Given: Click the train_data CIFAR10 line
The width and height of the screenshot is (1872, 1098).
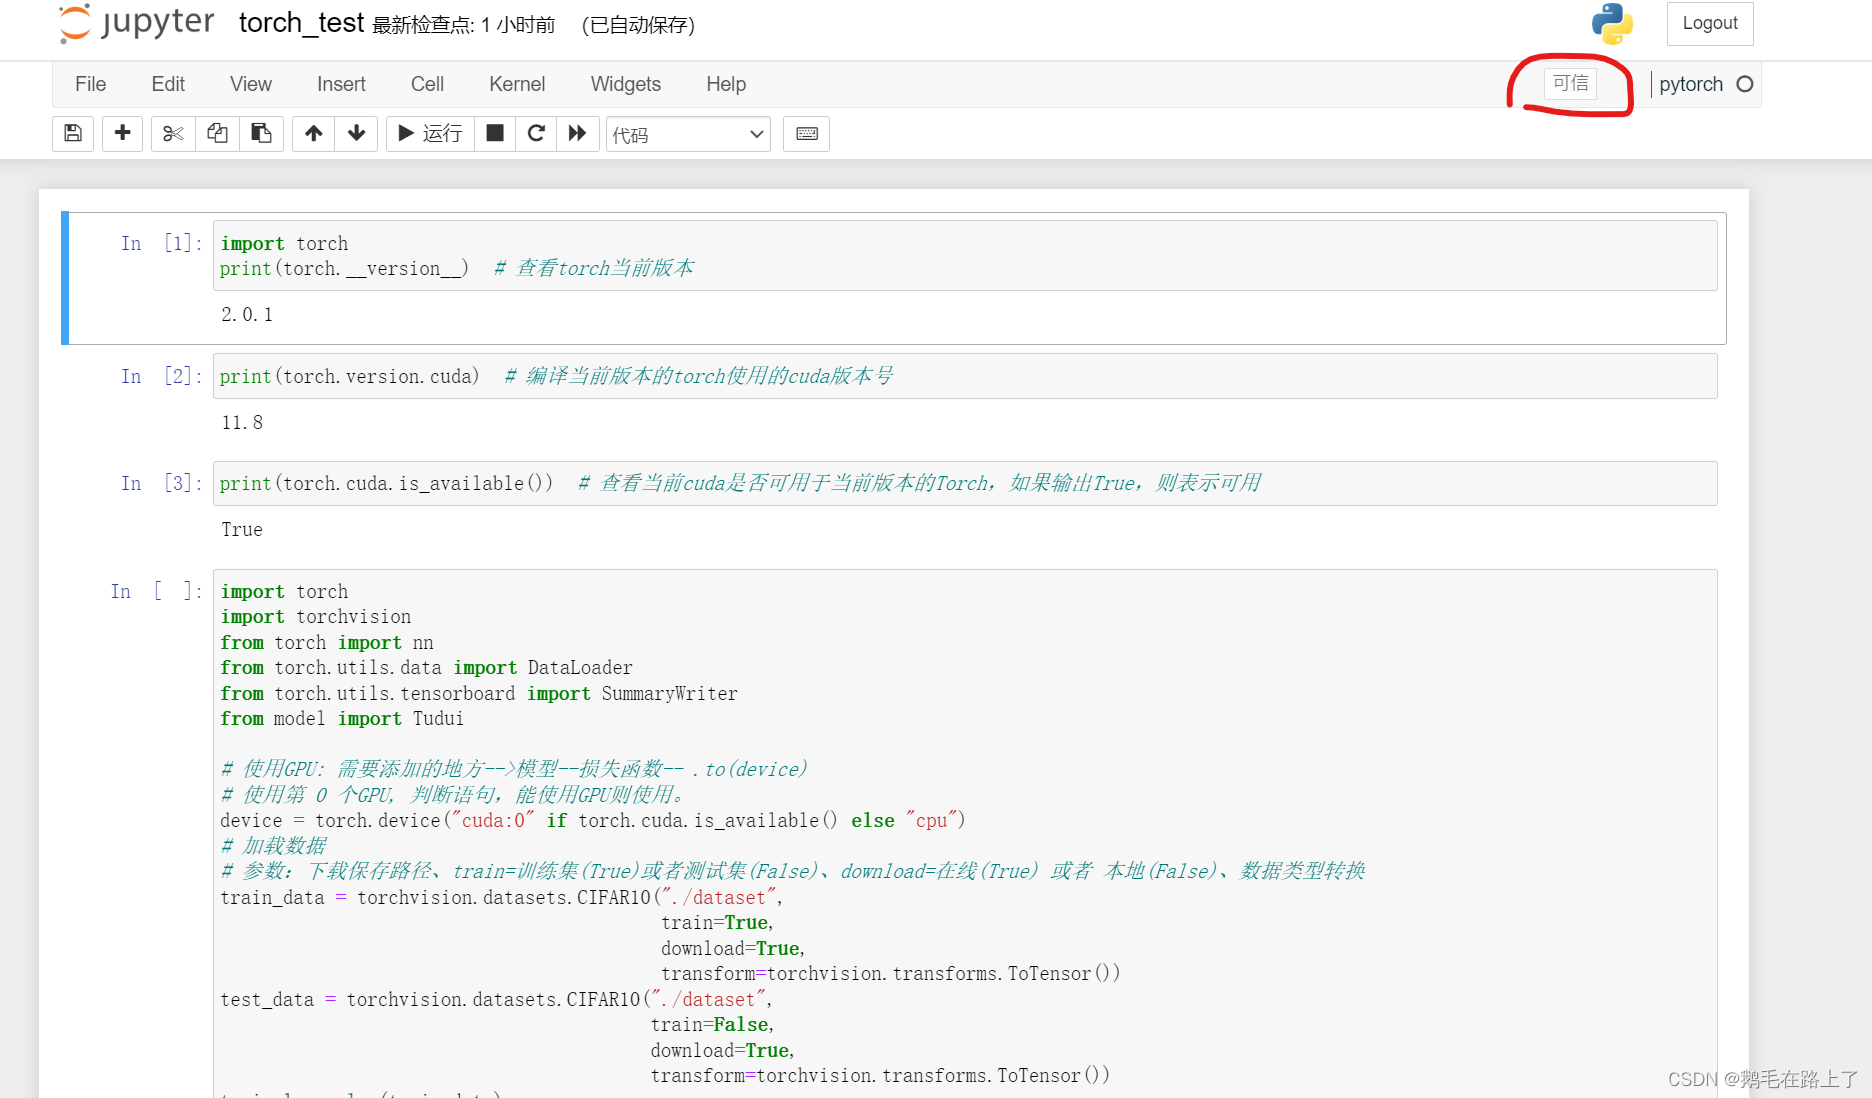Looking at the screenshot, I should (502, 898).
